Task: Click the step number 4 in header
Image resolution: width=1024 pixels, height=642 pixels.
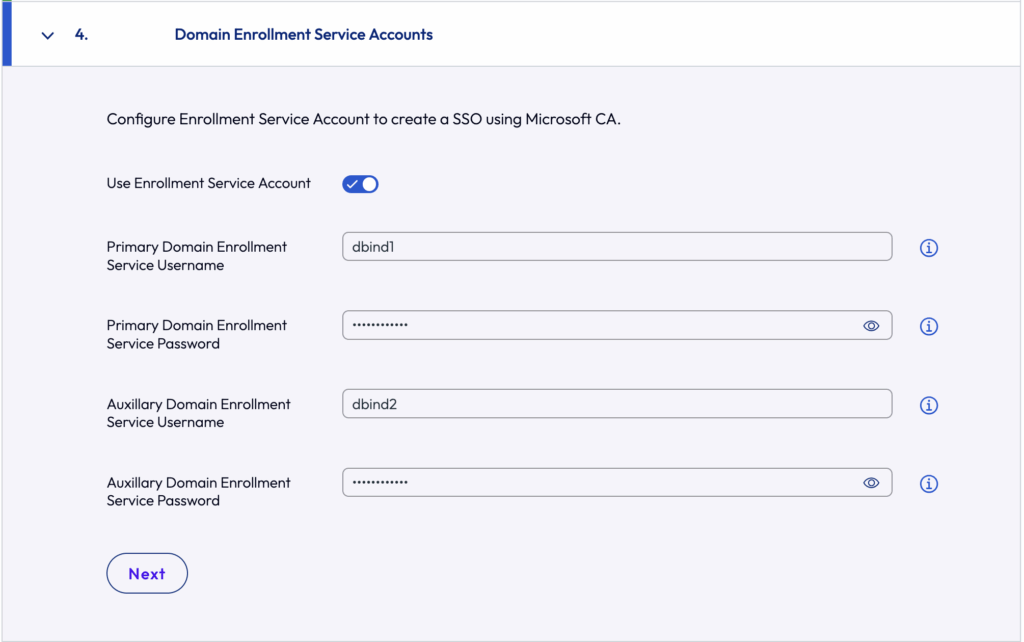Action: pos(81,35)
